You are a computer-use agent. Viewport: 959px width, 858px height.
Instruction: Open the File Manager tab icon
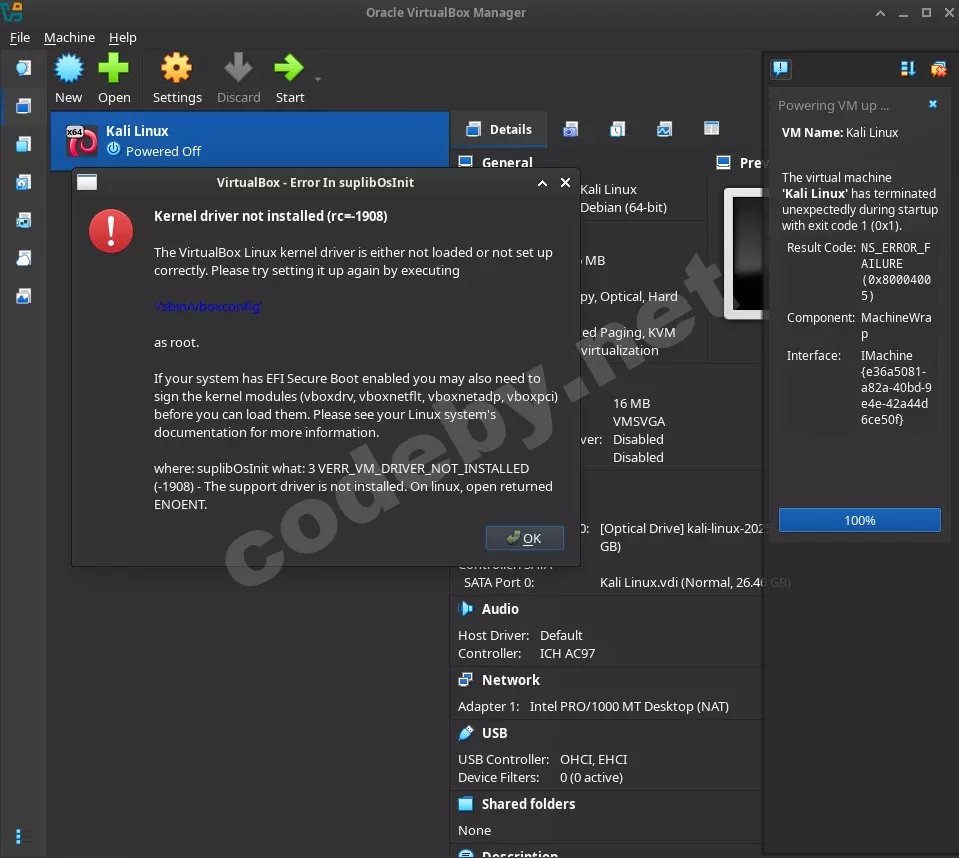[711, 129]
